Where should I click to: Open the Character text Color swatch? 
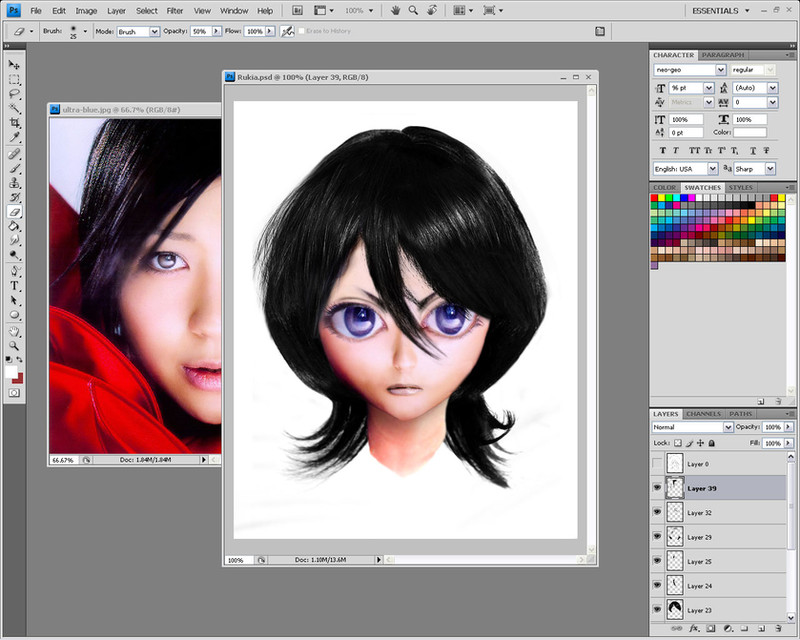pyautogui.click(x=750, y=133)
